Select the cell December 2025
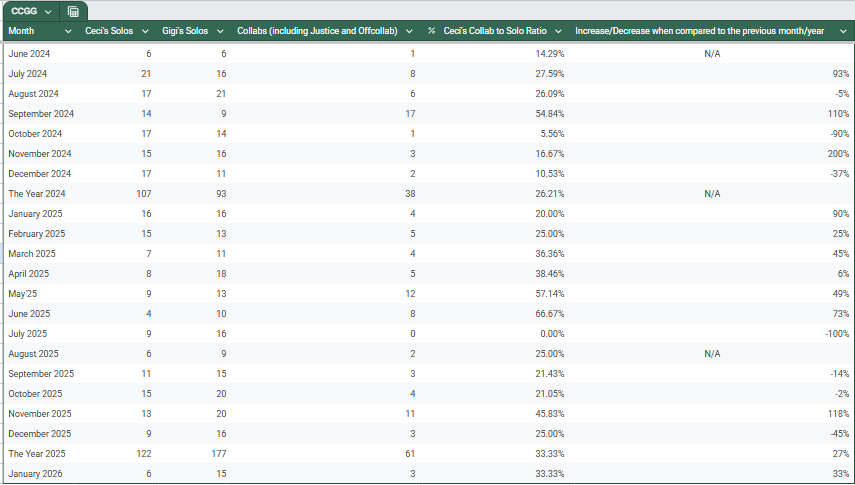 [40, 434]
